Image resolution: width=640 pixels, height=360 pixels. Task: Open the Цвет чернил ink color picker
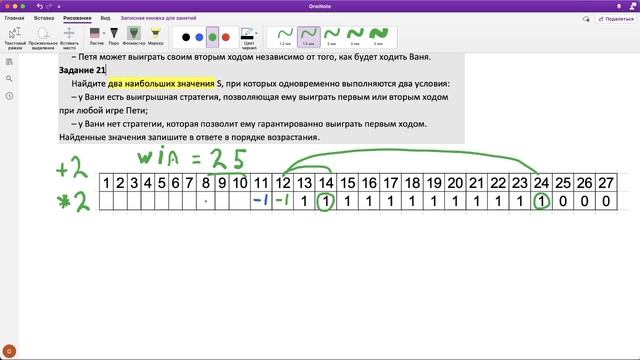pyautogui.click(x=248, y=38)
